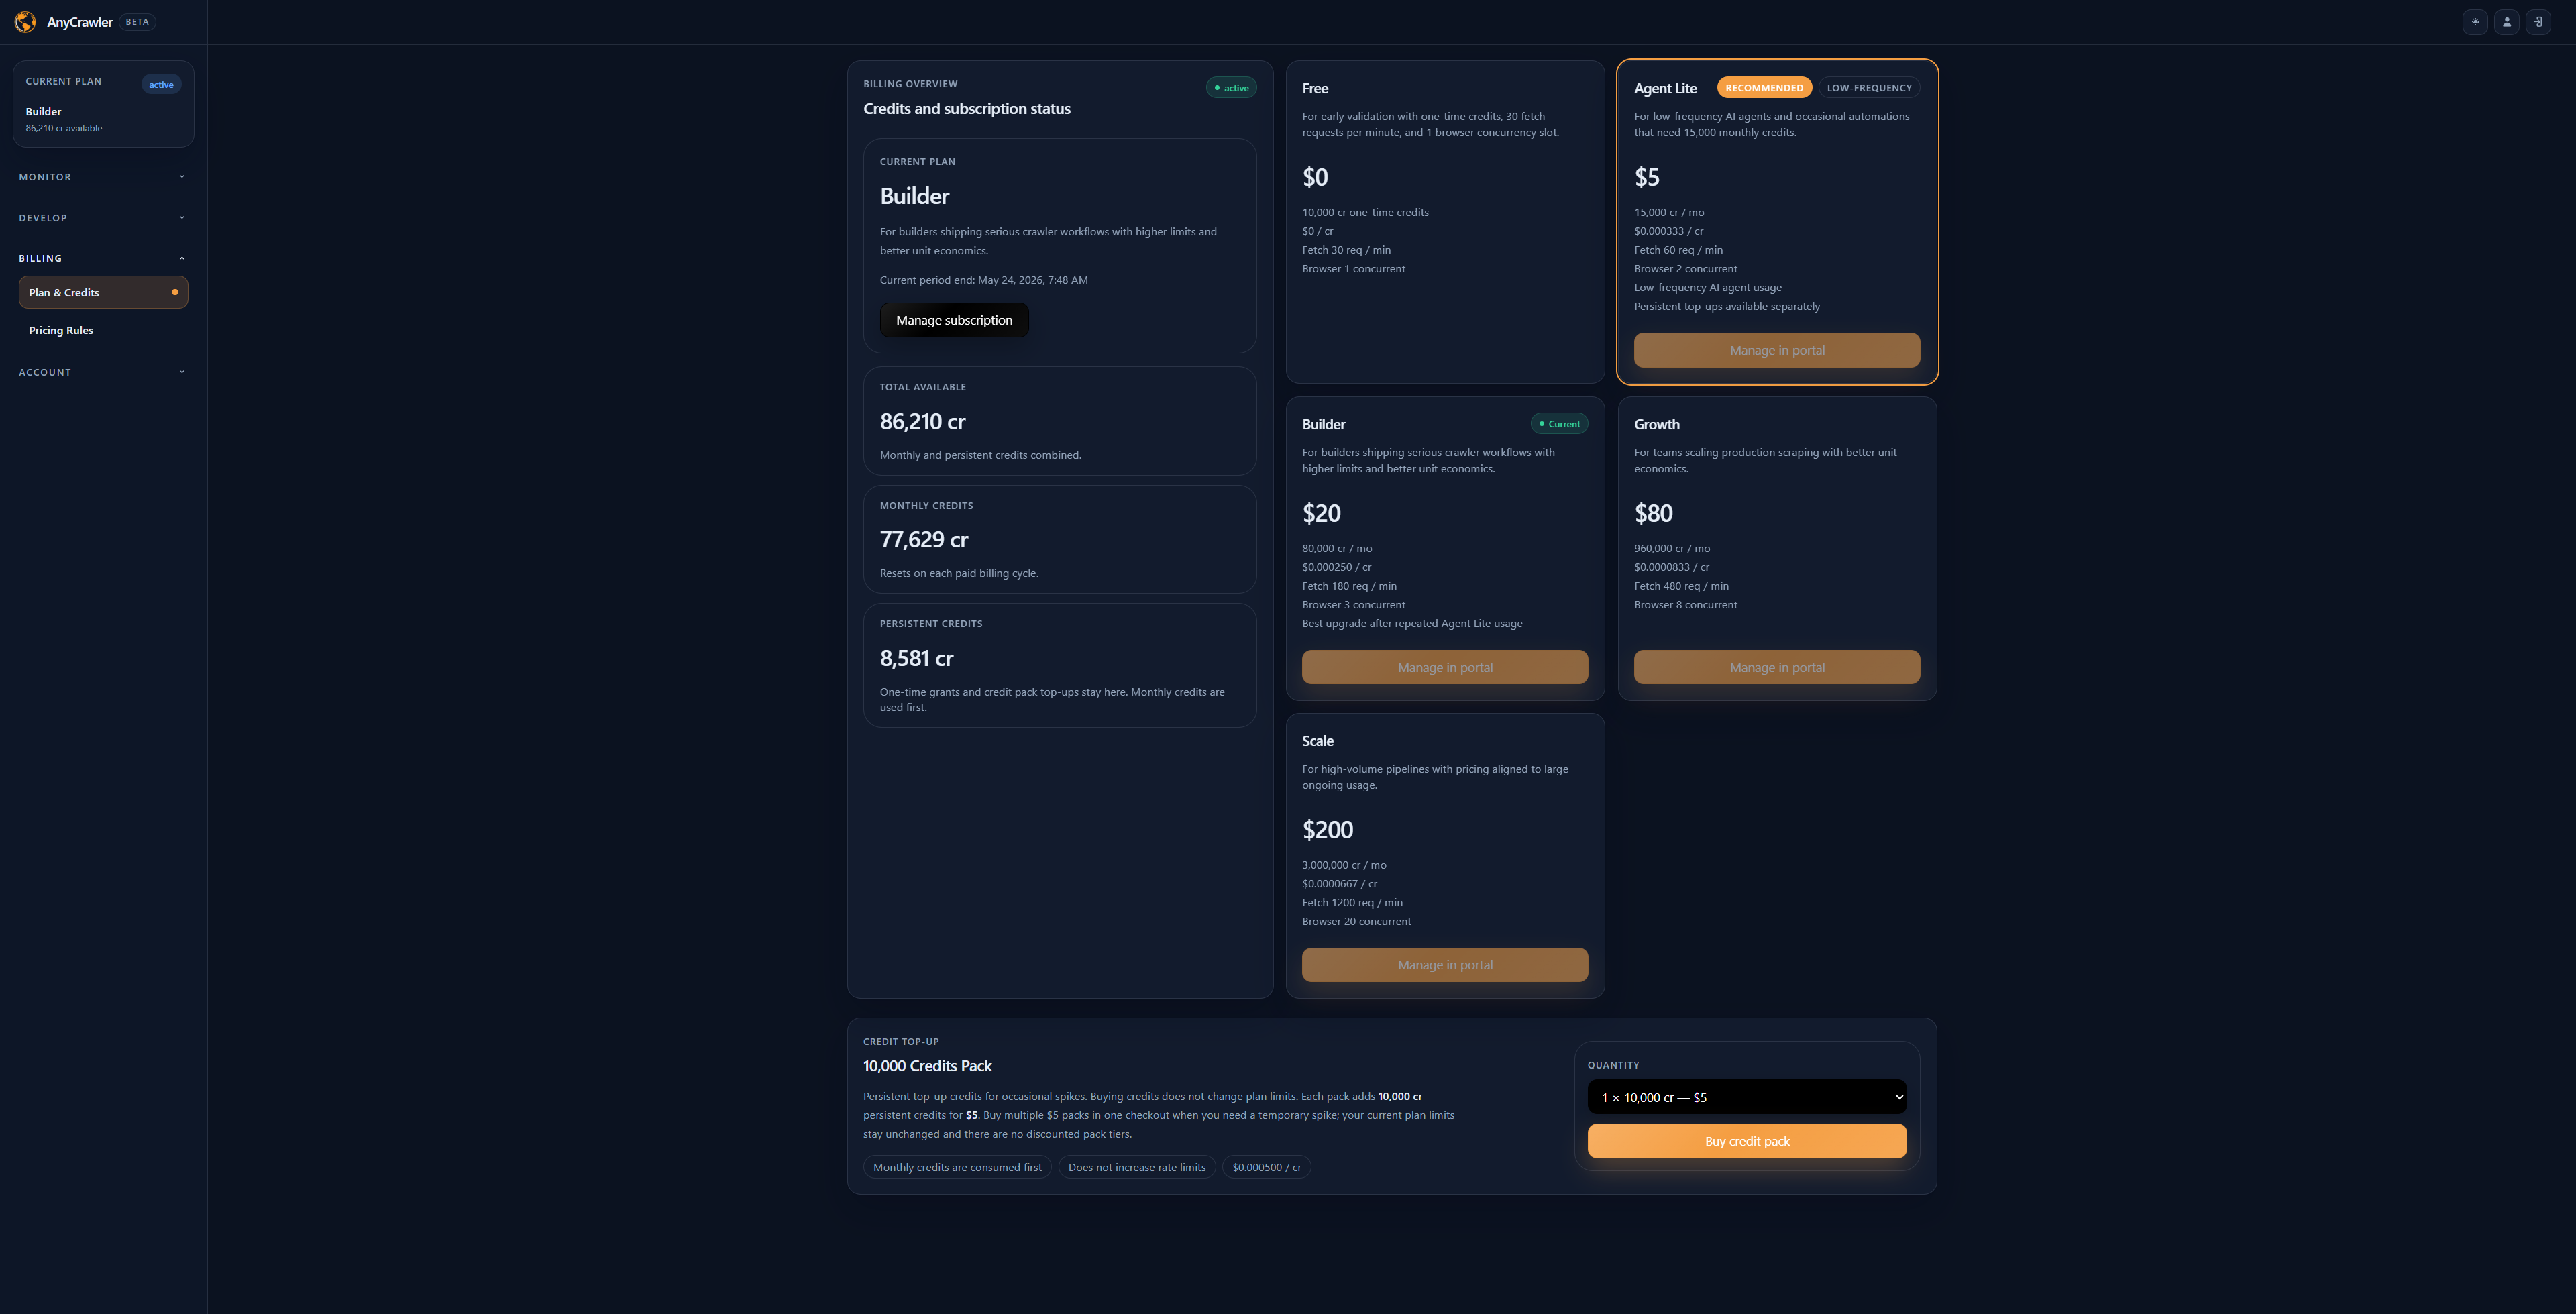
Task: Click the LOW-FREQUENCY tag on Agent Lite
Action: 1868,88
